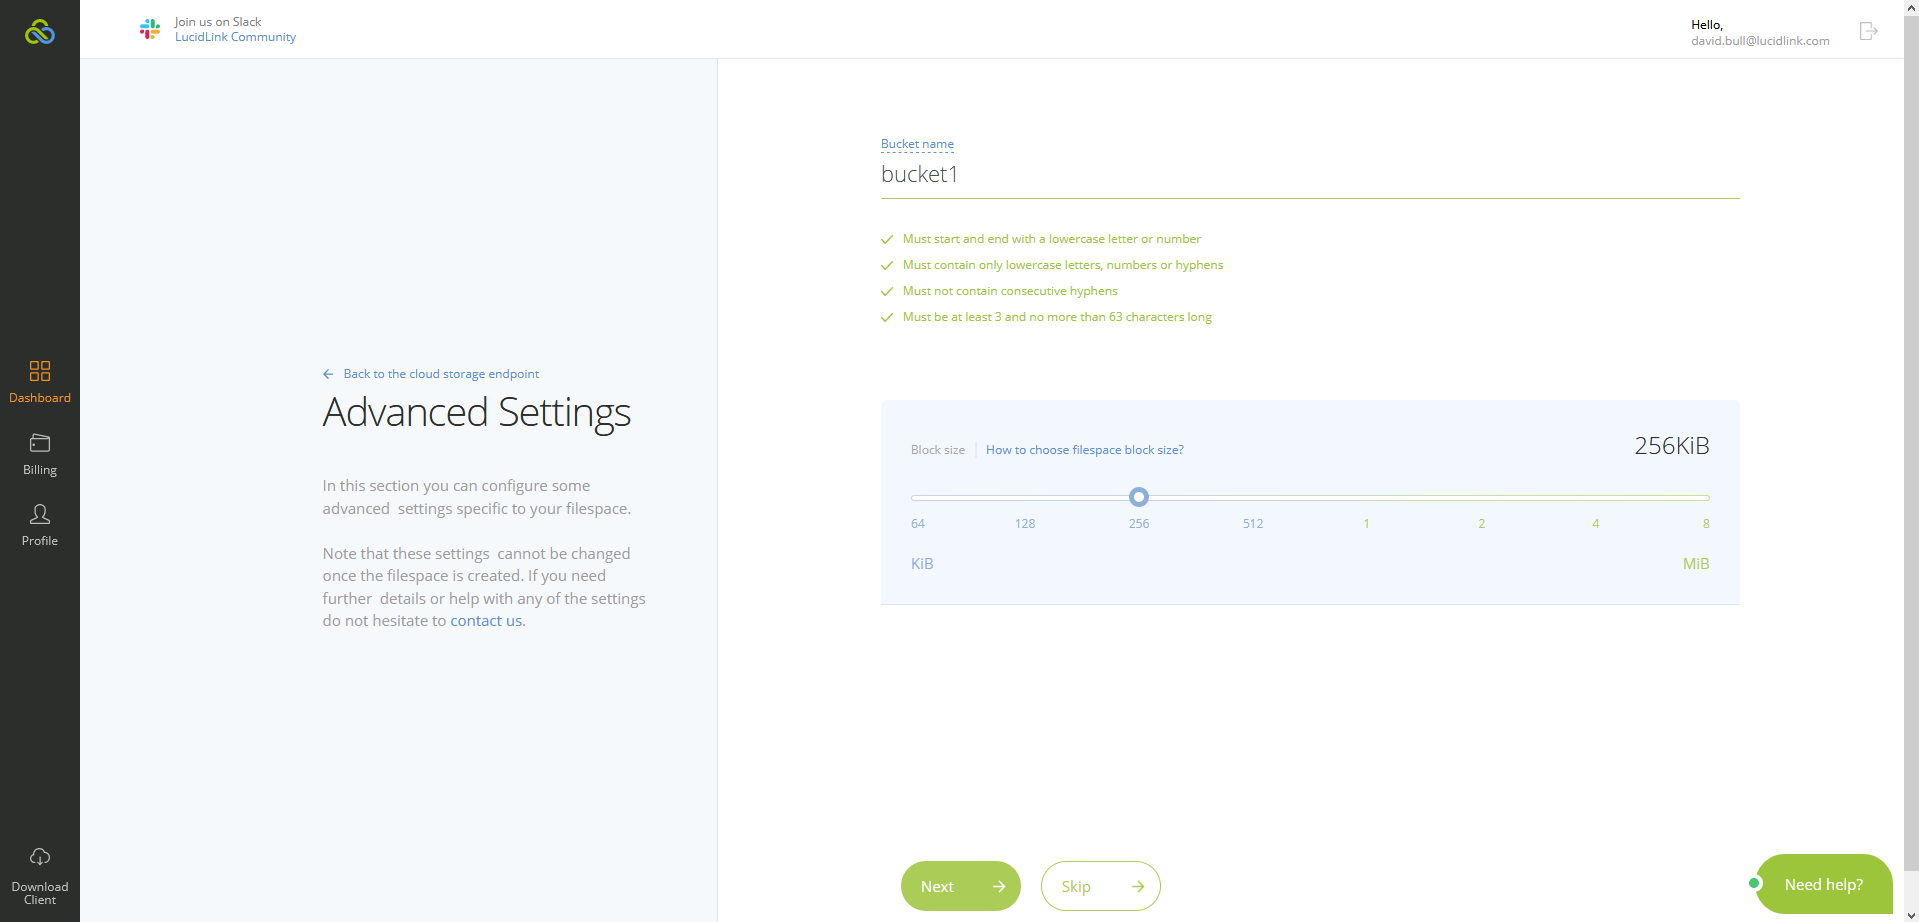This screenshot has width=1919, height=922.
Task: Click the Skip button
Action: point(1101,886)
